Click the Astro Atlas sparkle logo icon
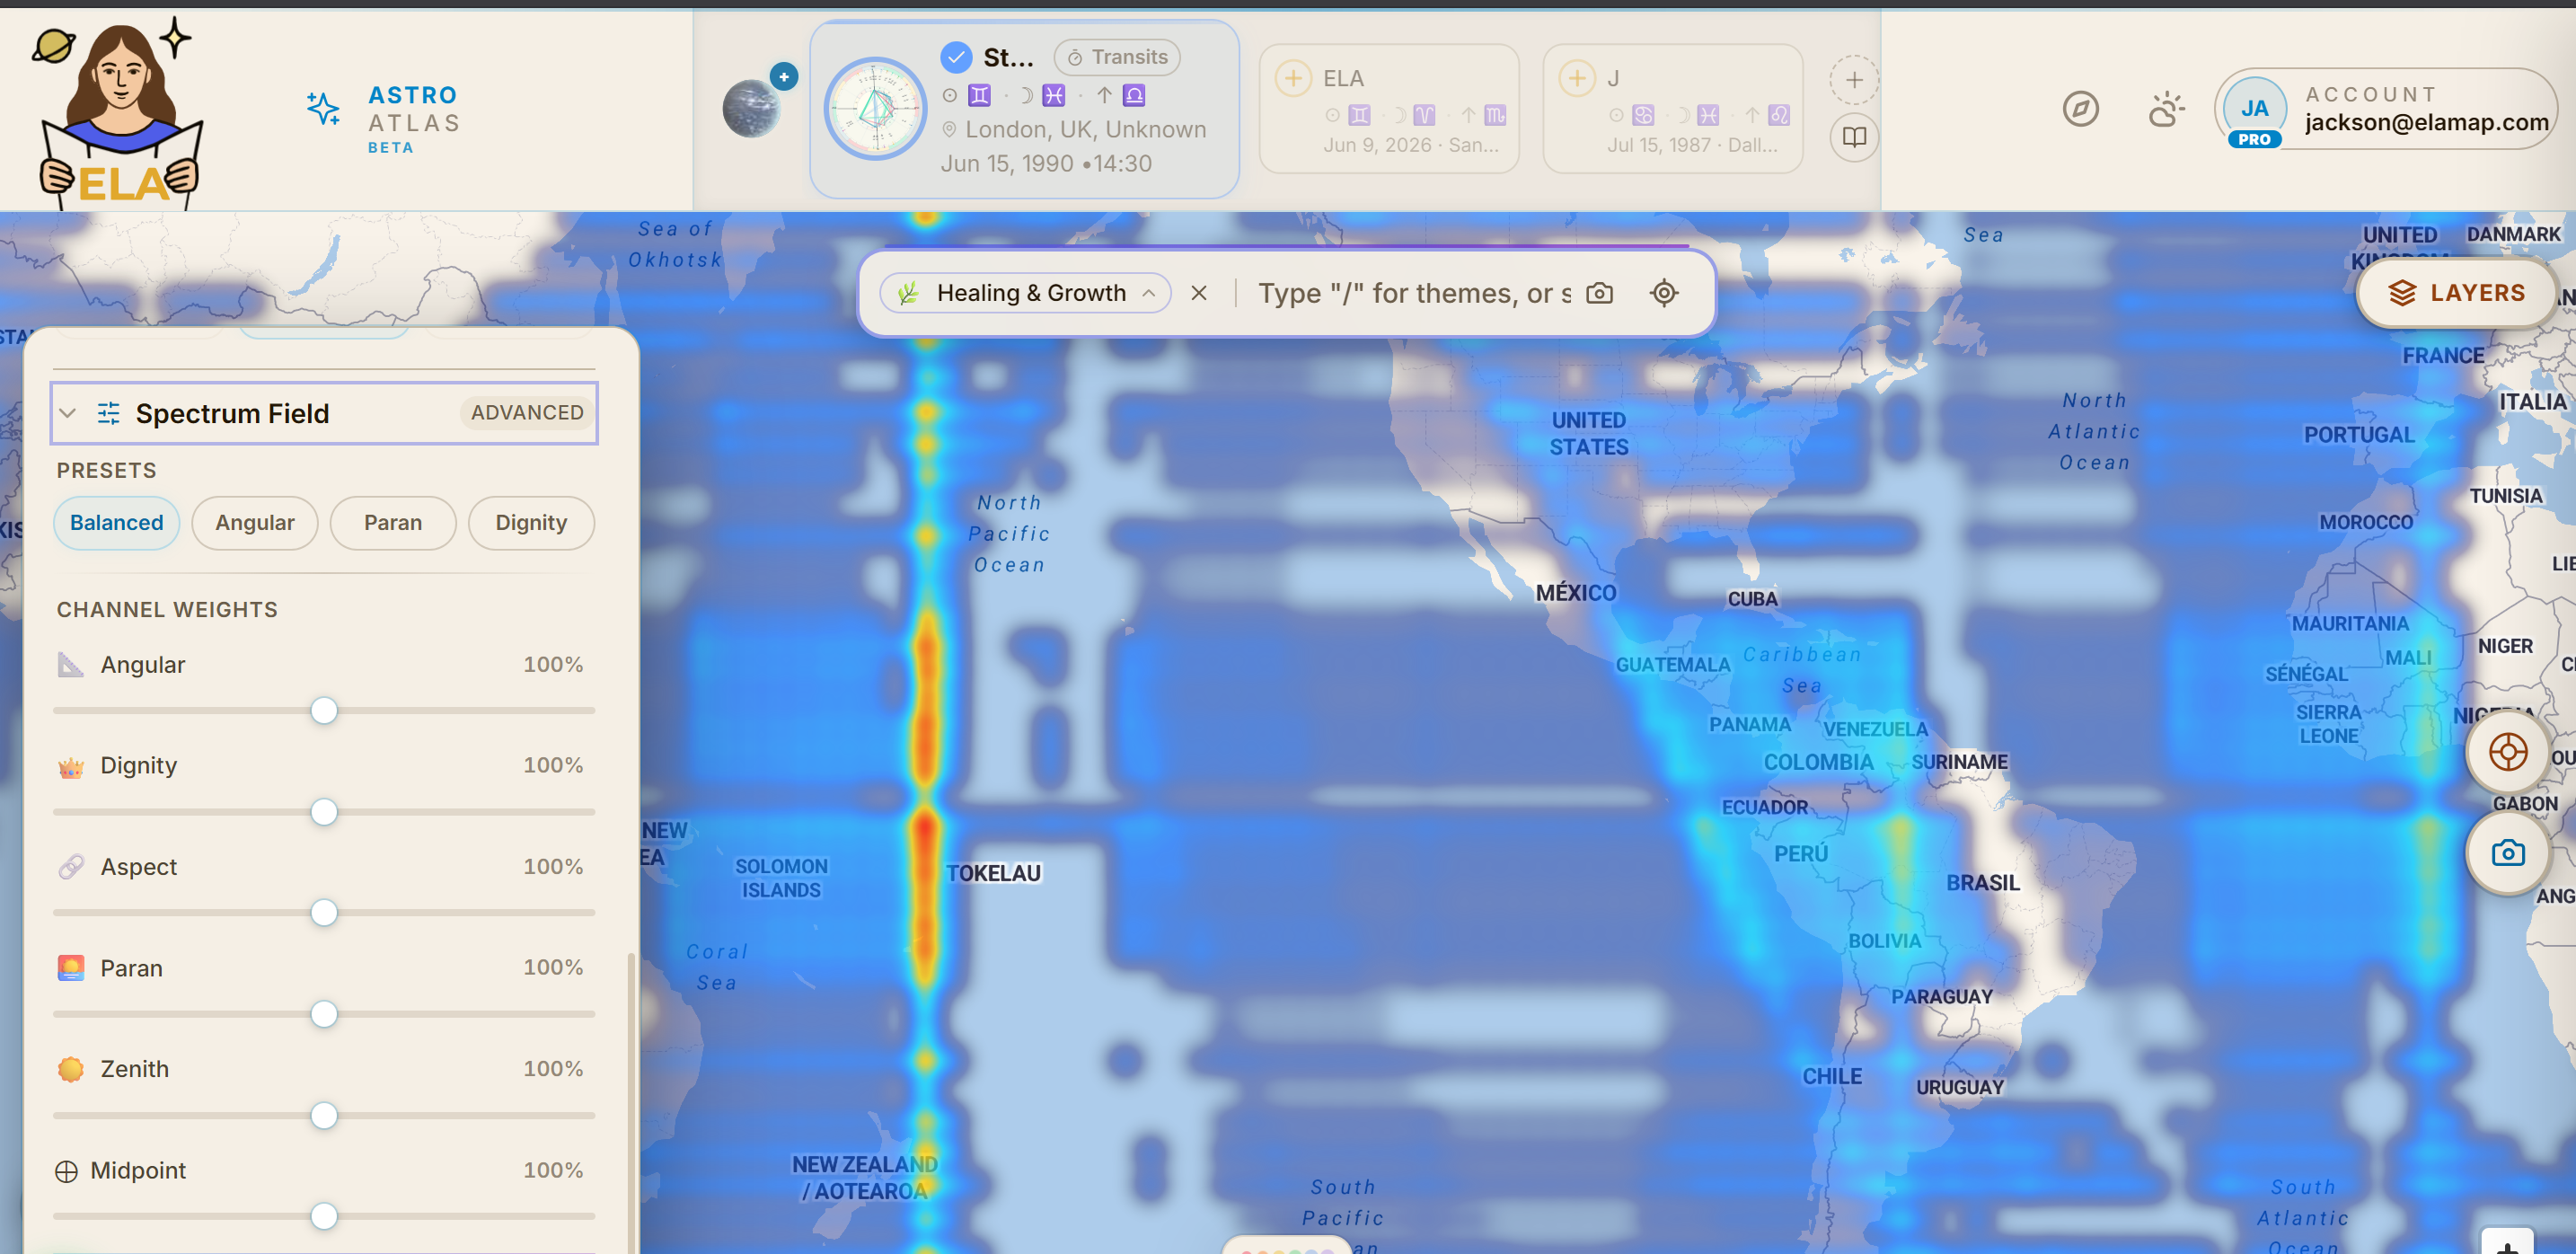Screen dimensions: 2576x1254 [323, 108]
